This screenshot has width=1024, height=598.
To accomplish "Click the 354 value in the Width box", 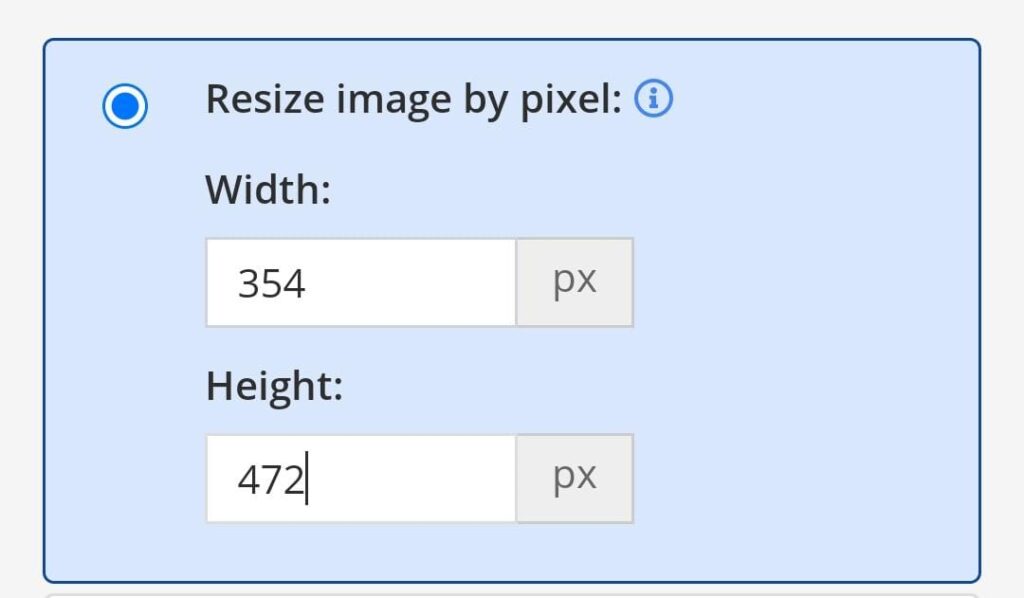I will [x=271, y=284].
